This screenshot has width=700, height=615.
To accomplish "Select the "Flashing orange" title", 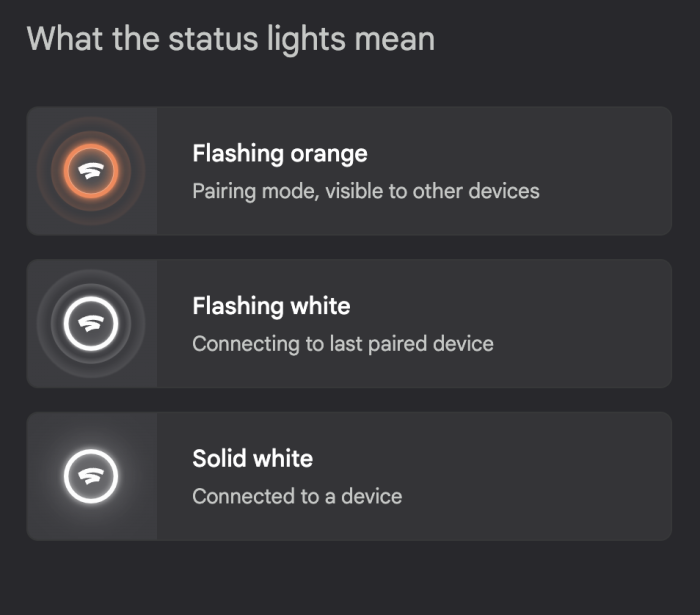I will click(x=280, y=154).
